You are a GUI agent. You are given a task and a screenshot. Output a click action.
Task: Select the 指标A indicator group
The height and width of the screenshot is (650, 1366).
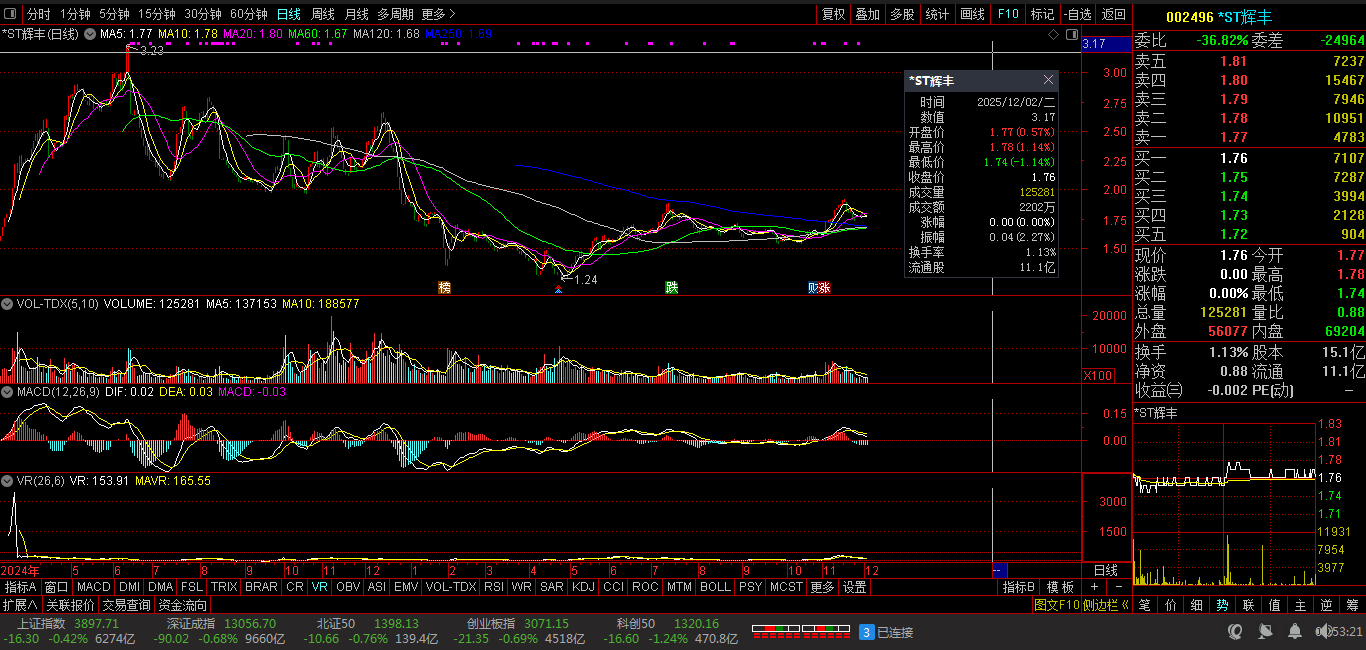pos(21,587)
